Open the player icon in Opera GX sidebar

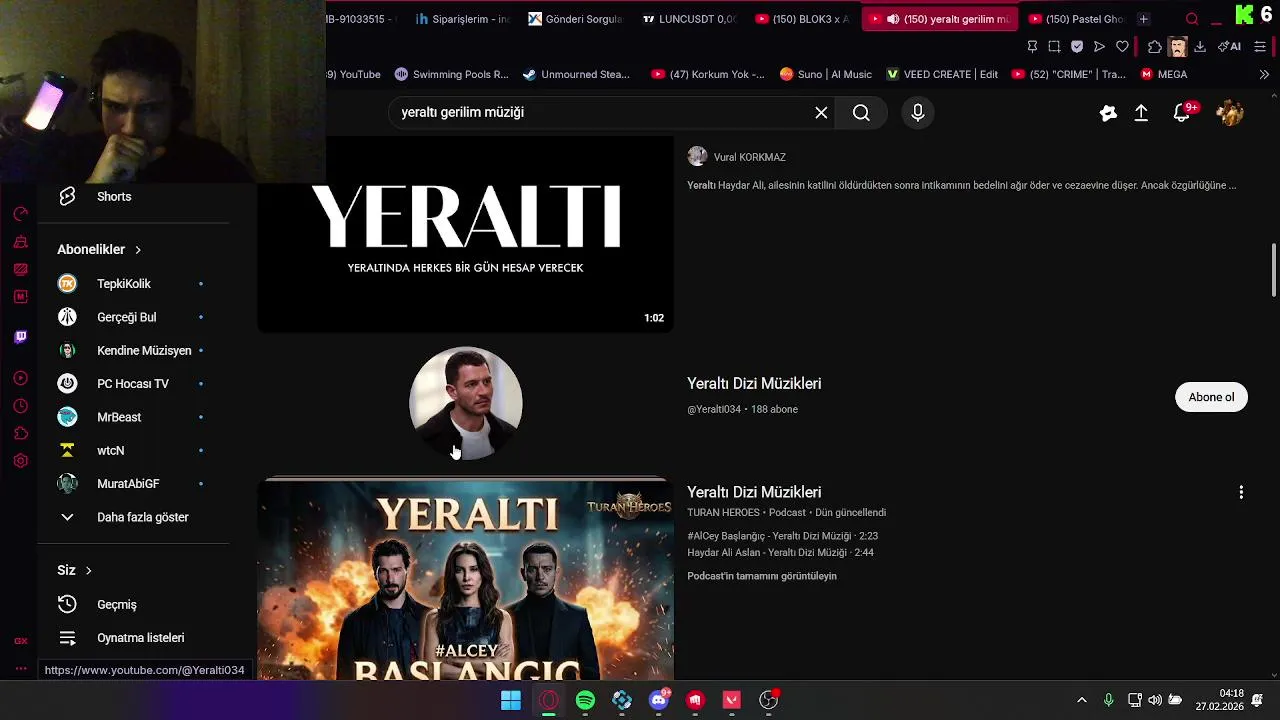point(20,378)
